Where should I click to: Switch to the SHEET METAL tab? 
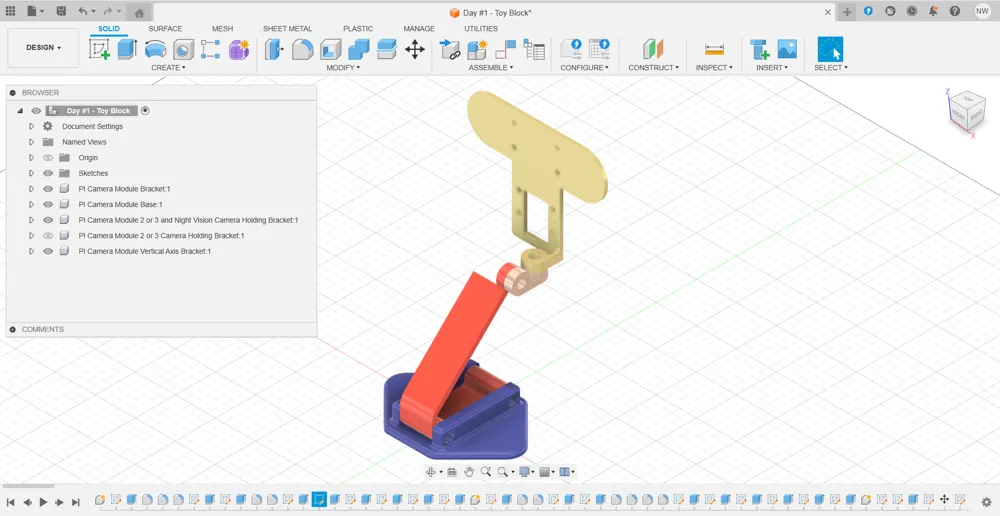pos(288,29)
